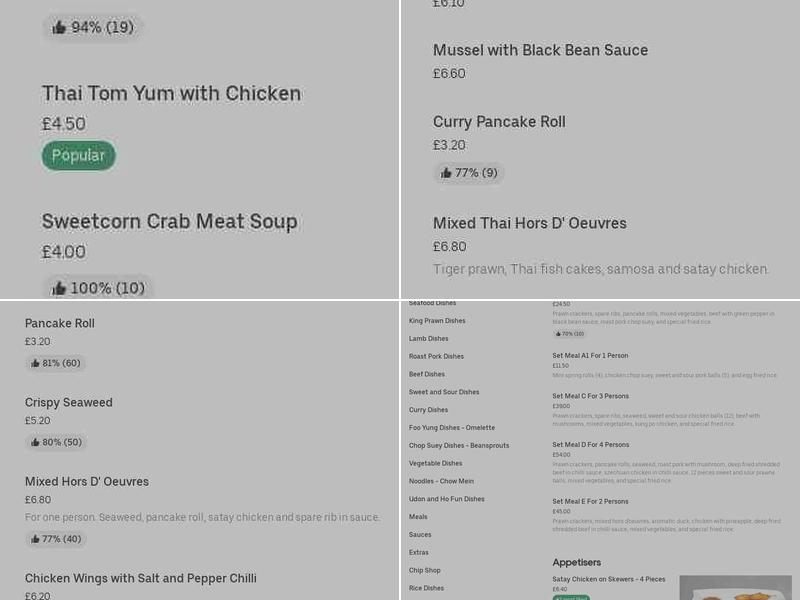
Task: Click the green Popular badge under Thai Tom Yum
Action: click(x=78, y=156)
